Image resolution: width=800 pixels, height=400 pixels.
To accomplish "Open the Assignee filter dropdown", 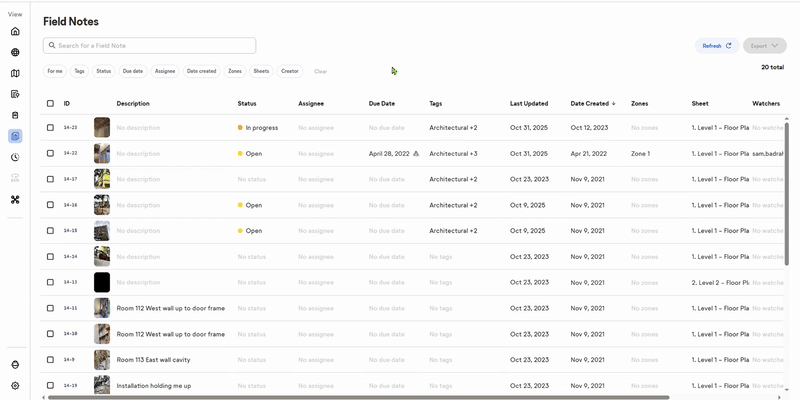I will point(165,71).
